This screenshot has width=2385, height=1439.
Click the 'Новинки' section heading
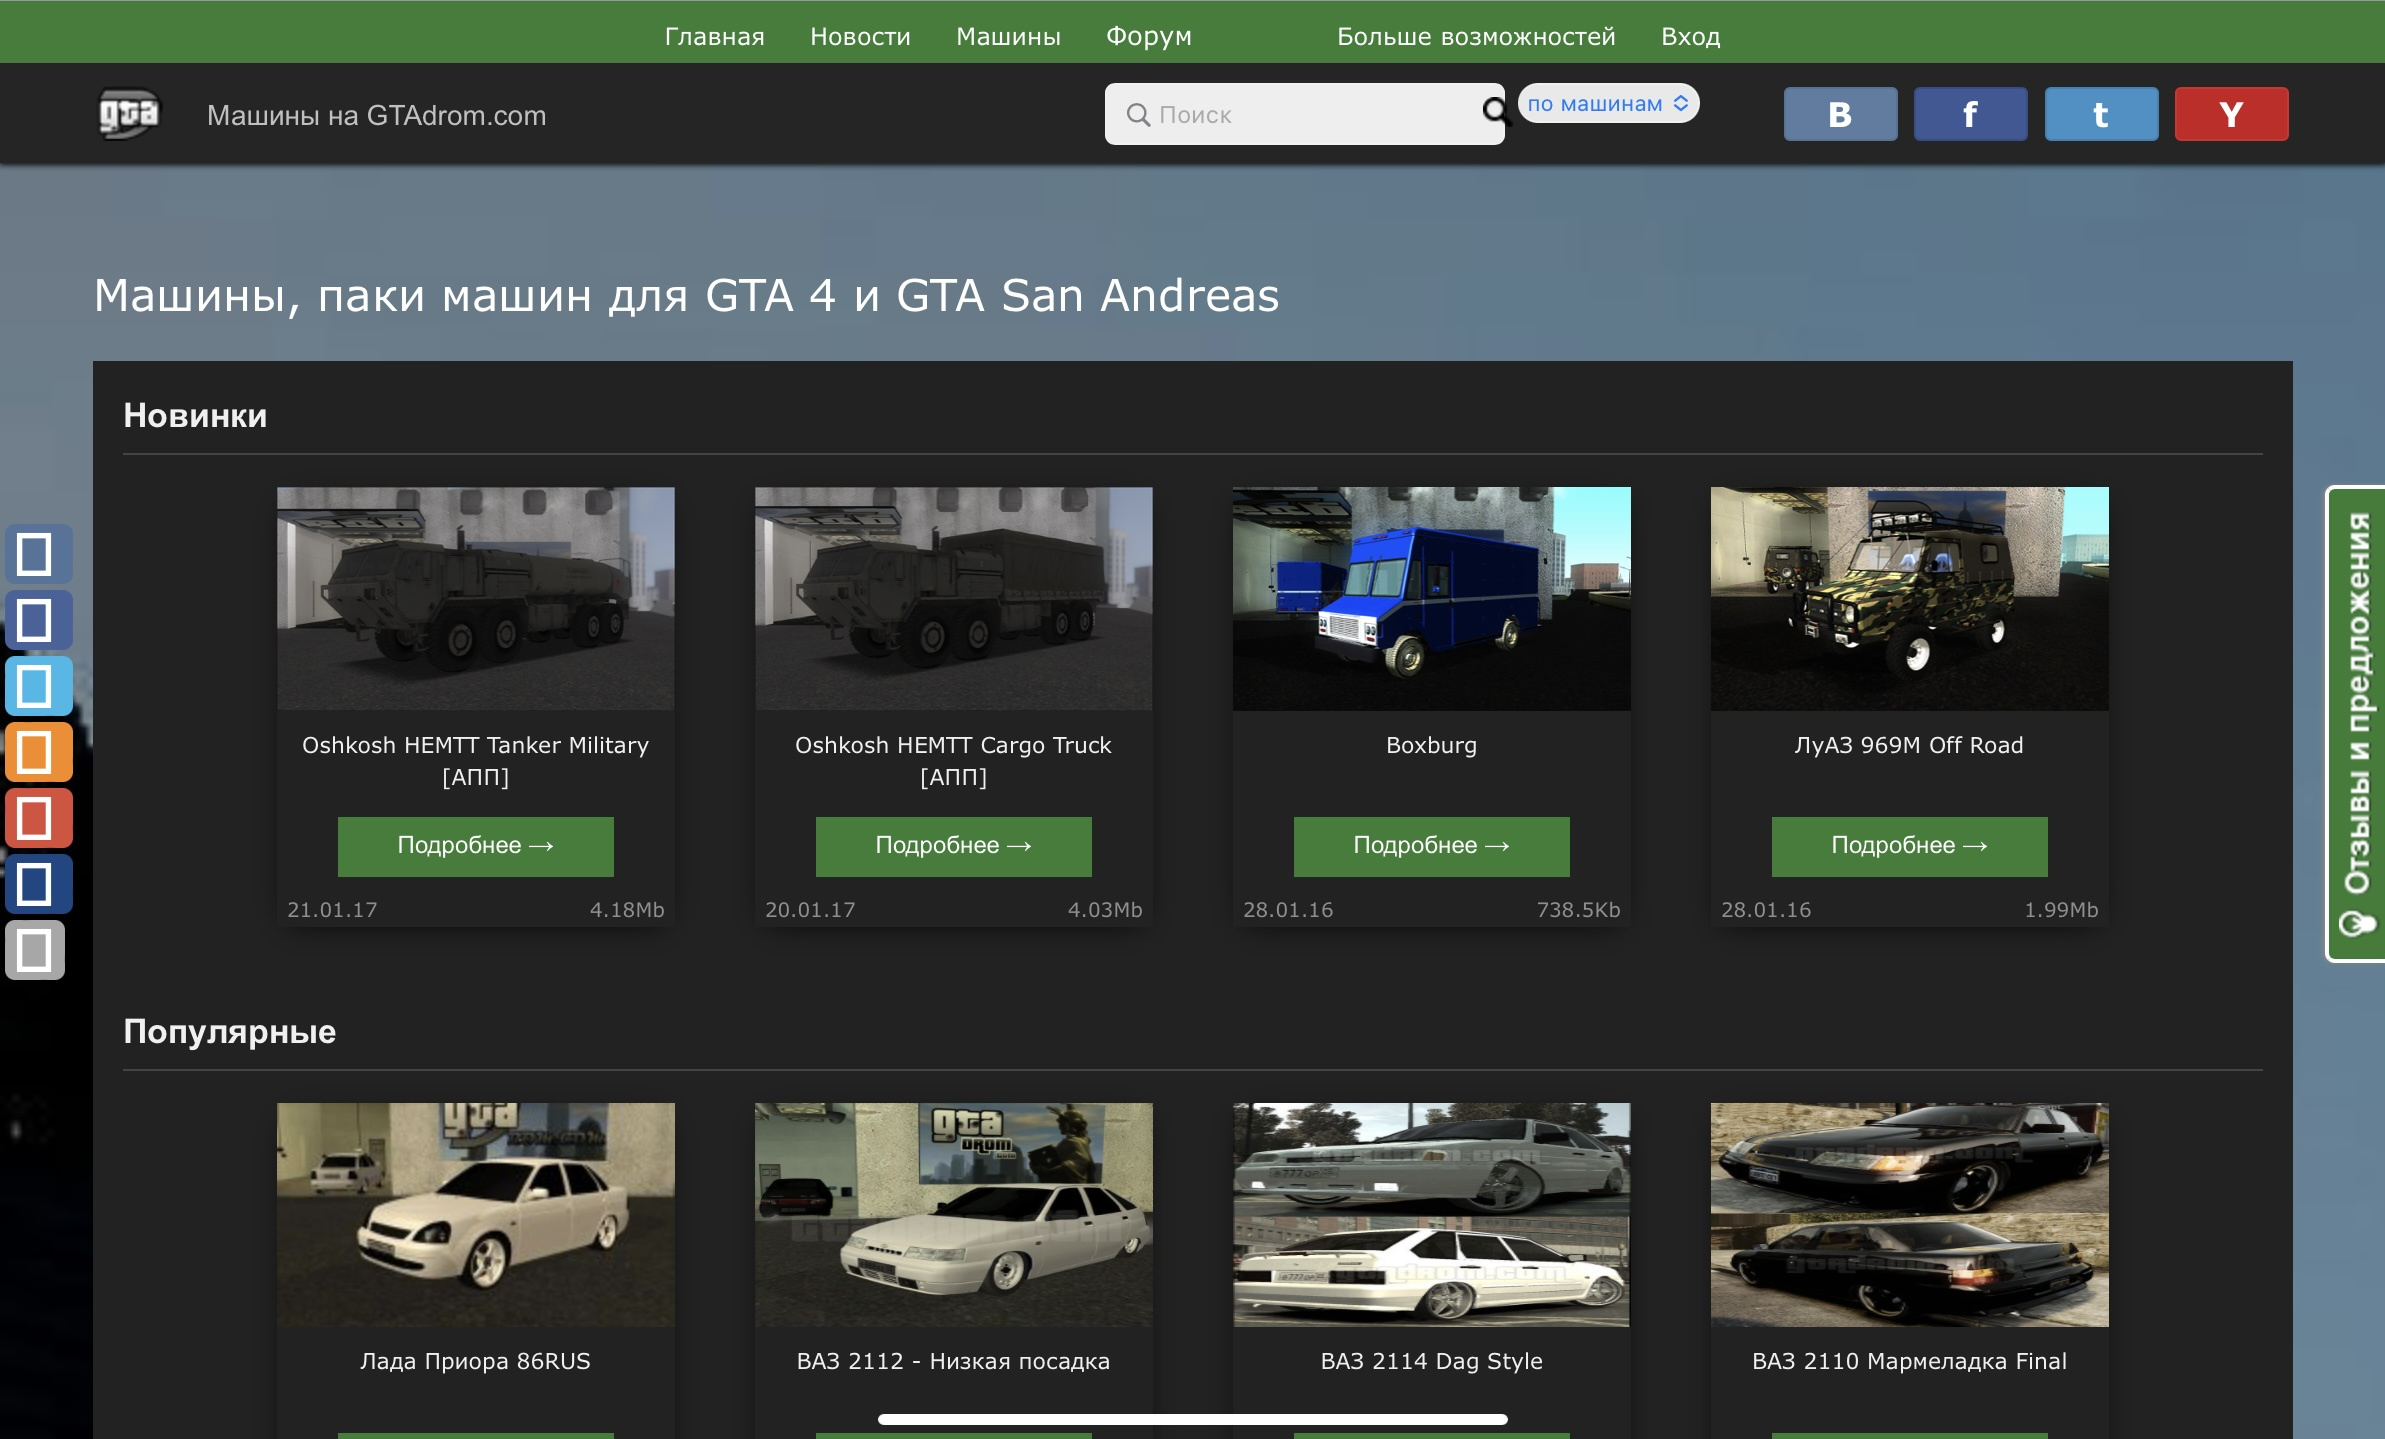[195, 415]
